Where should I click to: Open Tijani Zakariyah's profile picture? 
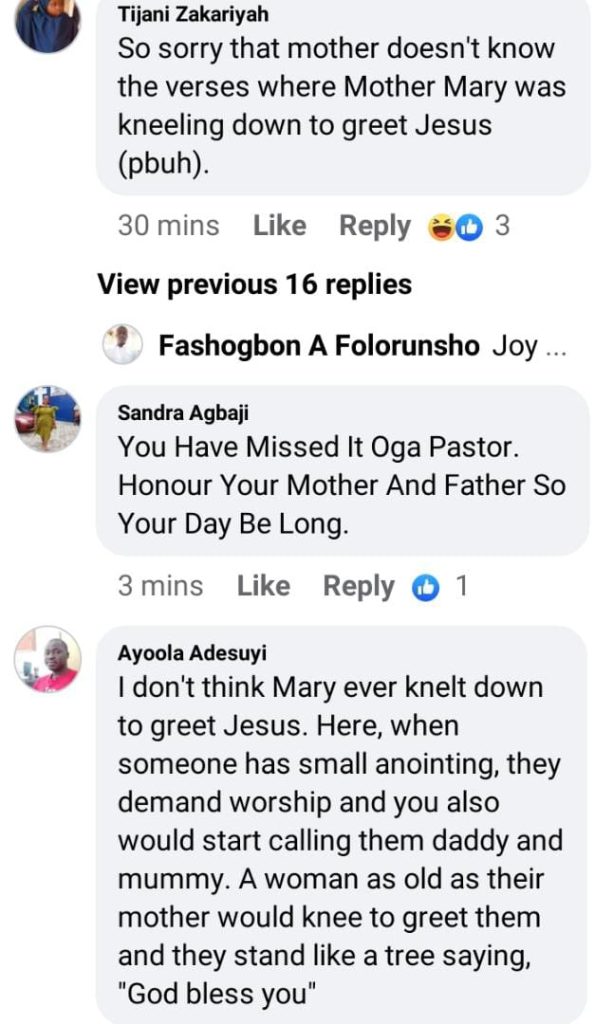tap(47, 22)
